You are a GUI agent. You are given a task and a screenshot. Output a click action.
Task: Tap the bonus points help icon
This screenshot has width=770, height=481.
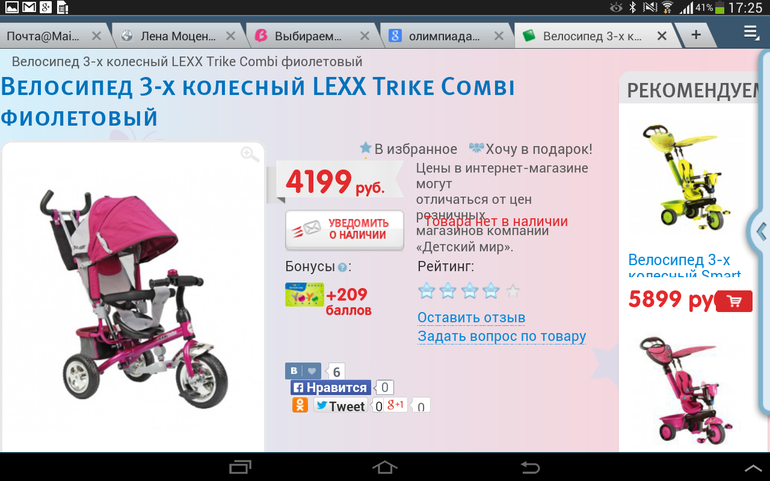coord(342,267)
